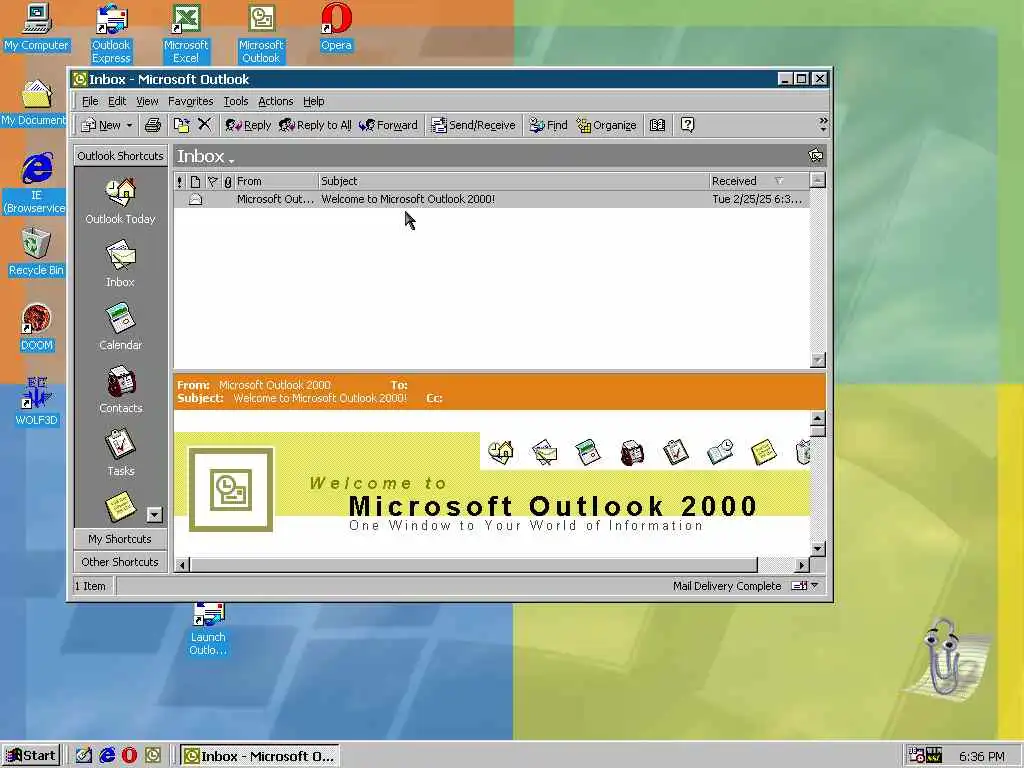Sort messages by the Received column header
Screen dimensions: 1024x768
point(759,181)
